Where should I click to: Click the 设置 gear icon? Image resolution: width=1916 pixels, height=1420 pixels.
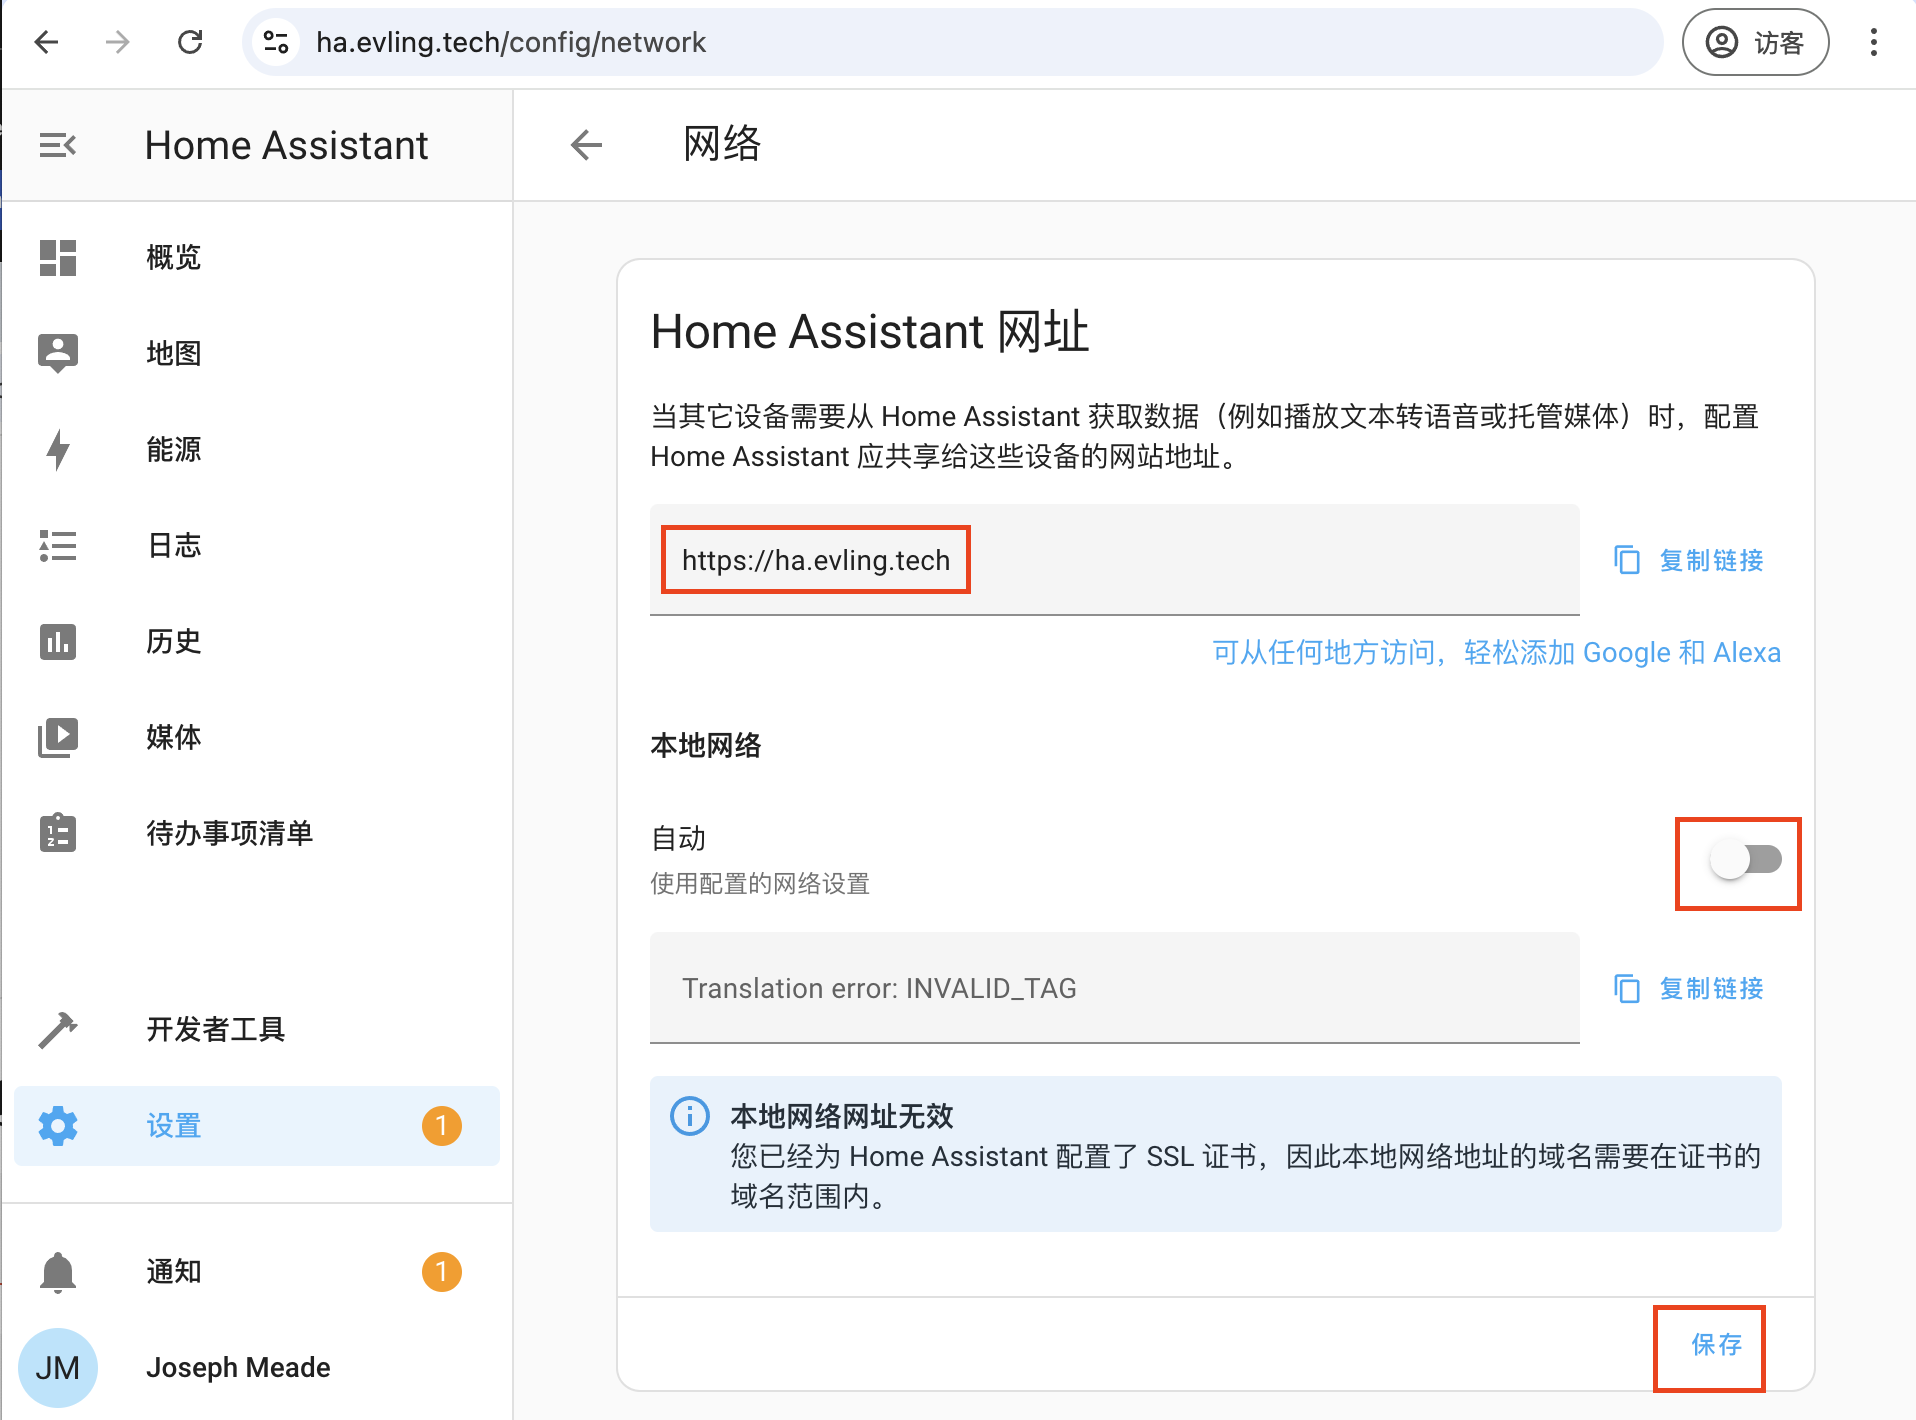(58, 1126)
